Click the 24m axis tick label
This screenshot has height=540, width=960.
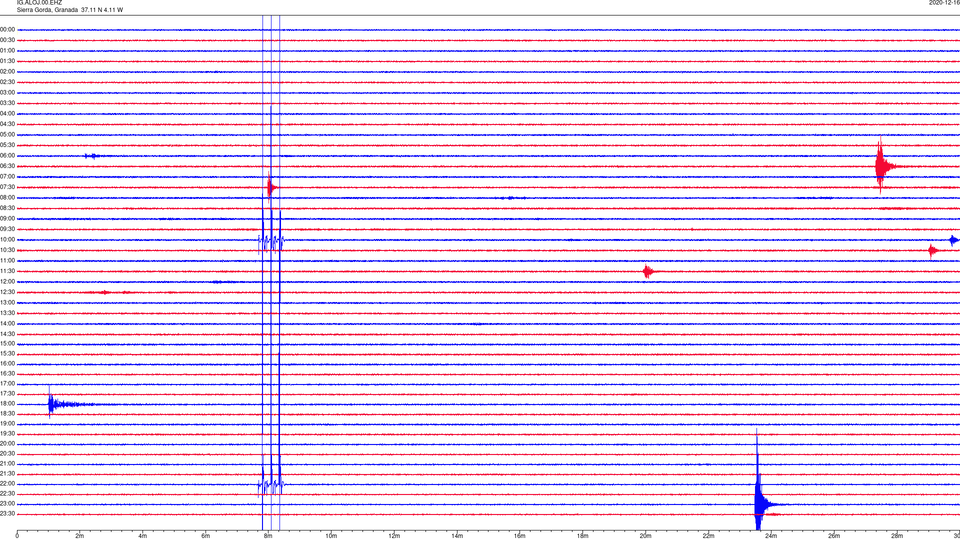click(x=771, y=536)
